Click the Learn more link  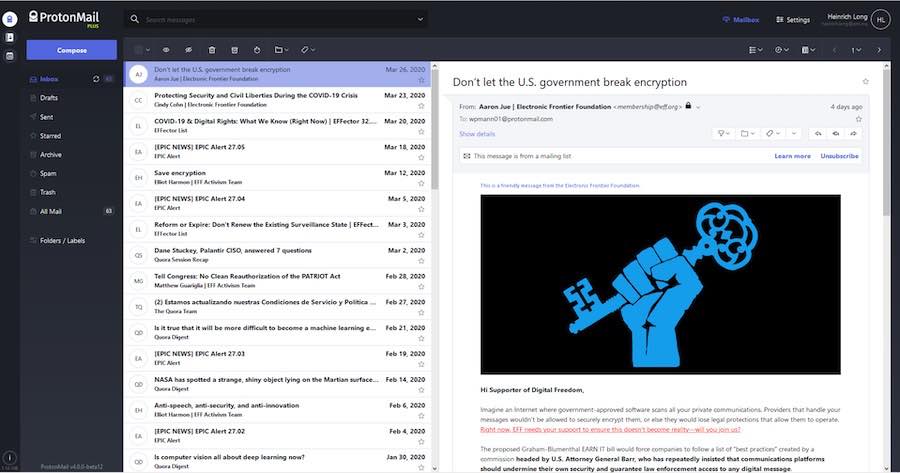click(x=792, y=156)
